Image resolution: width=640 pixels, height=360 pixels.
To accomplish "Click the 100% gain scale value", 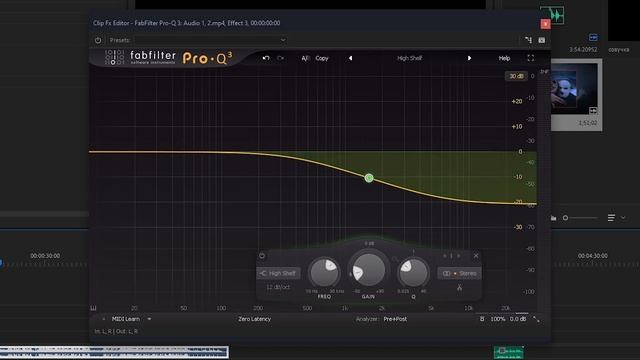I will click(498, 319).
